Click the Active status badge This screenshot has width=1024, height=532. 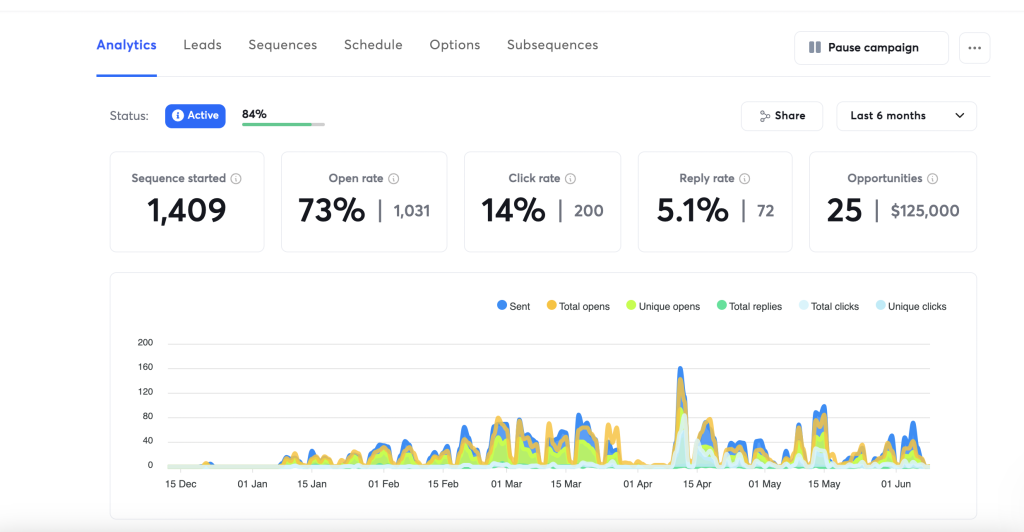click(195, 116)
